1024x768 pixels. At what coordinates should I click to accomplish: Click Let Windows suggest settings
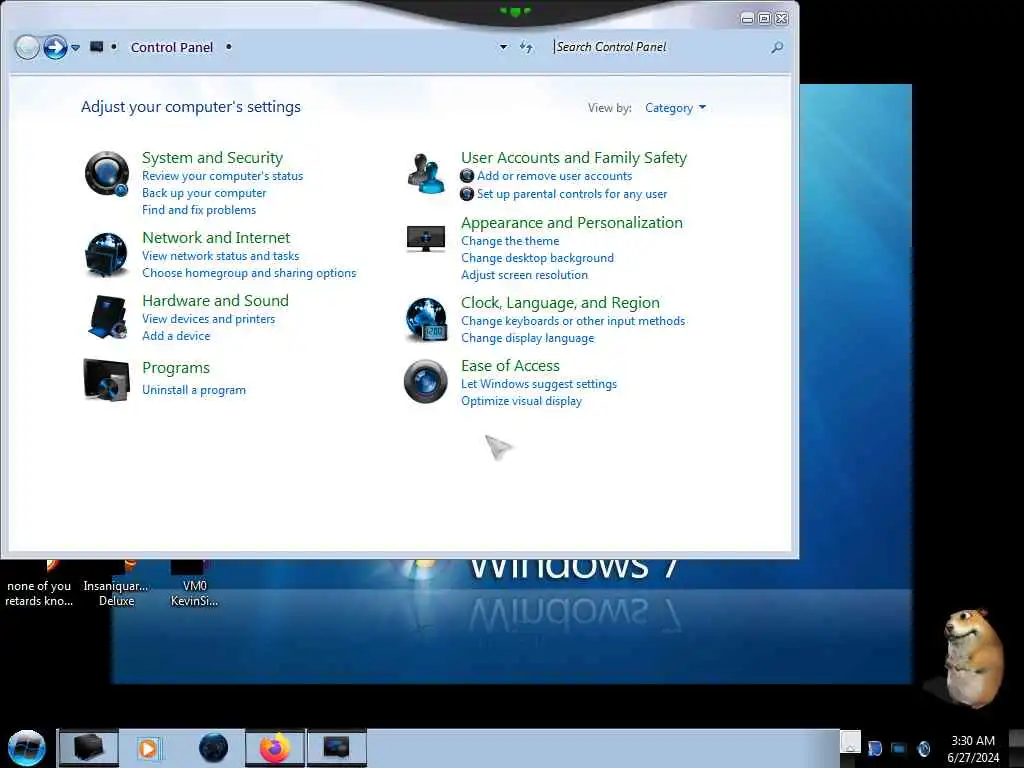[x=539, y=384]
